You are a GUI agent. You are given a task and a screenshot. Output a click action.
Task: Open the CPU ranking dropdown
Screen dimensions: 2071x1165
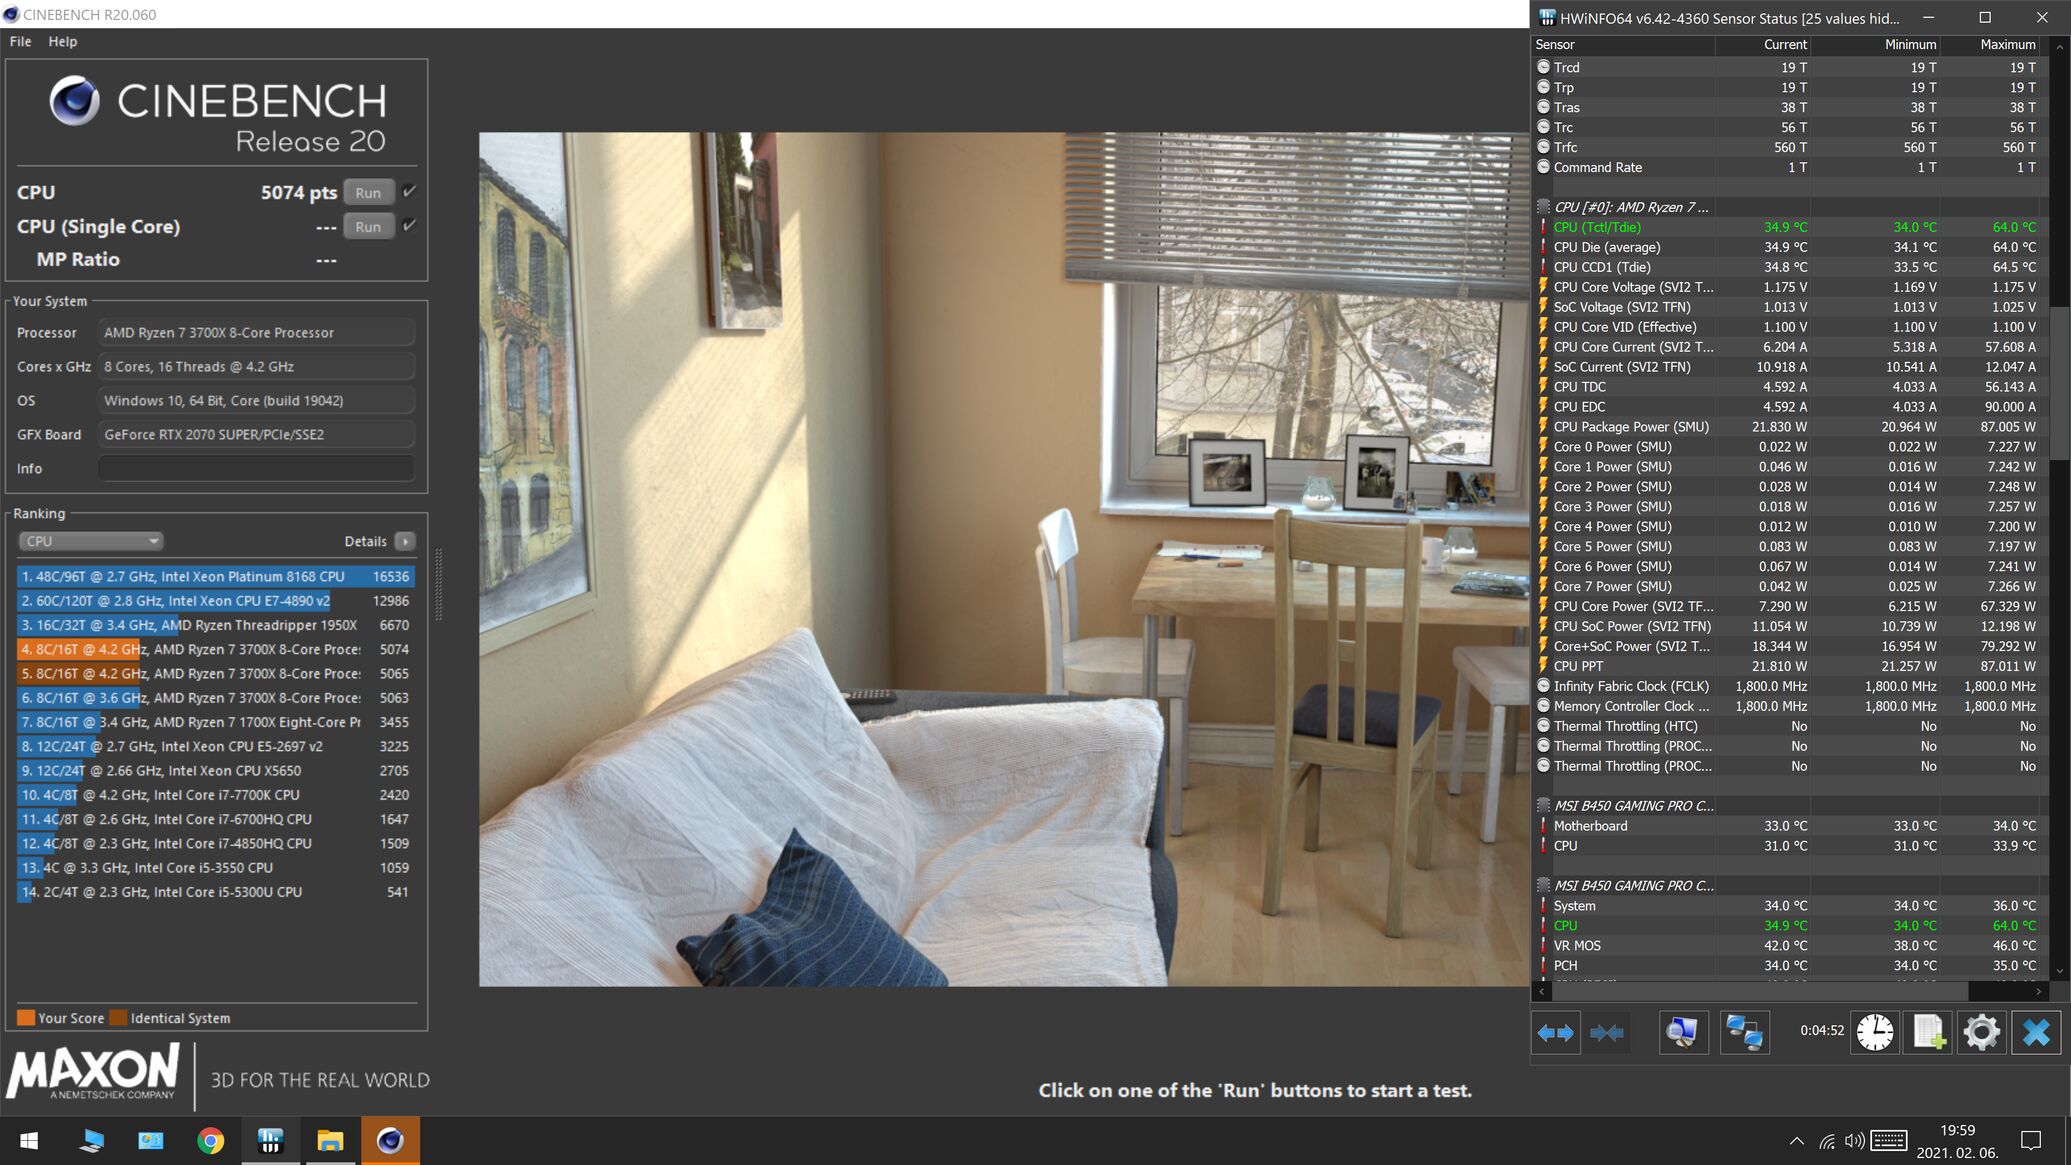click(x=90, y=541)
